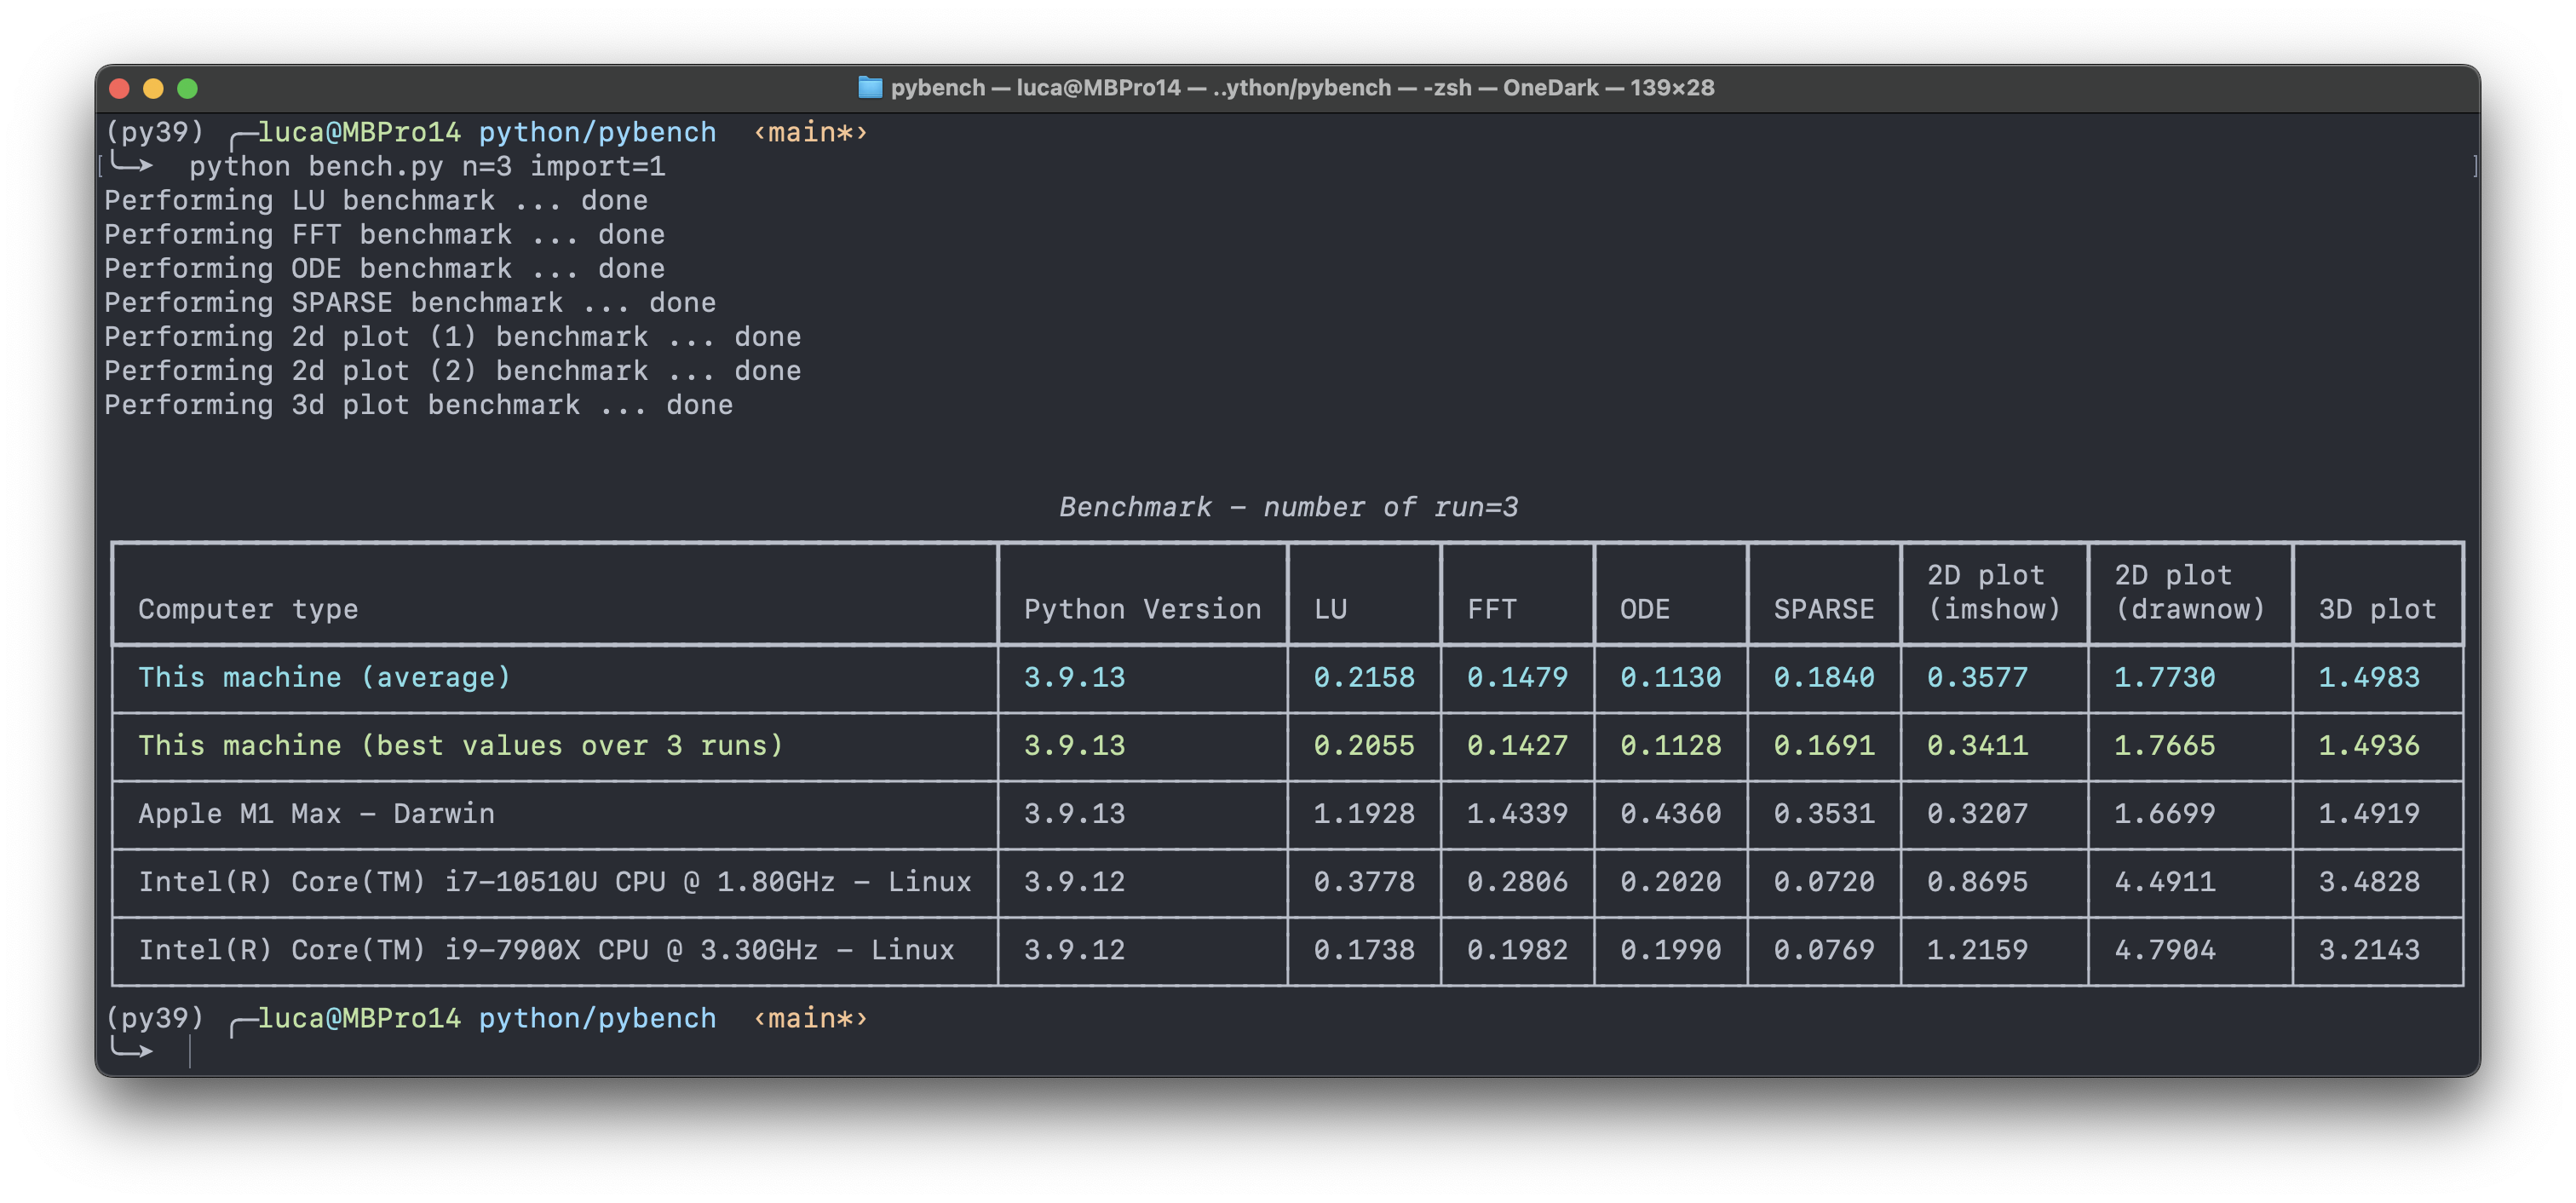
Task: Click the Intel i7-10510U CPU row label
Action: 555,881
